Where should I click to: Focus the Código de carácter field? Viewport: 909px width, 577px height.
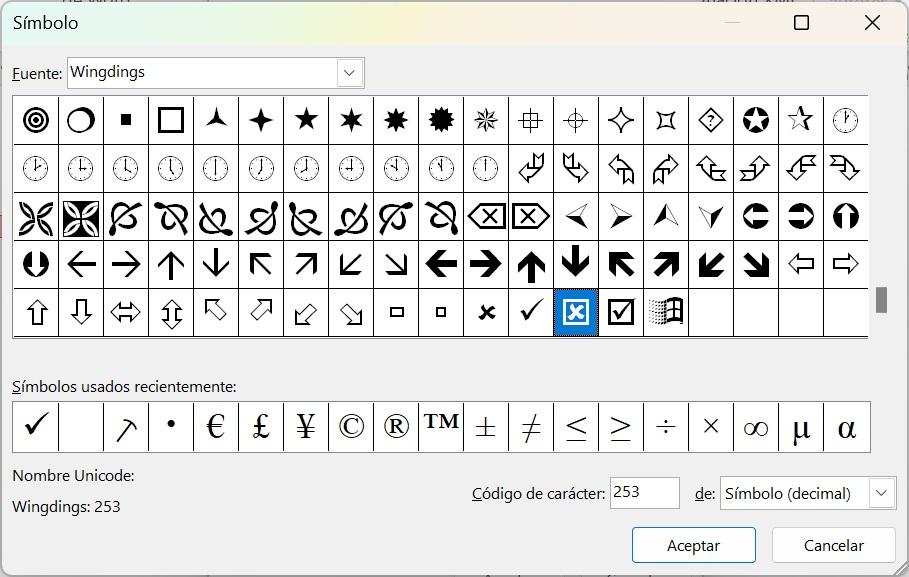point(644,493)
